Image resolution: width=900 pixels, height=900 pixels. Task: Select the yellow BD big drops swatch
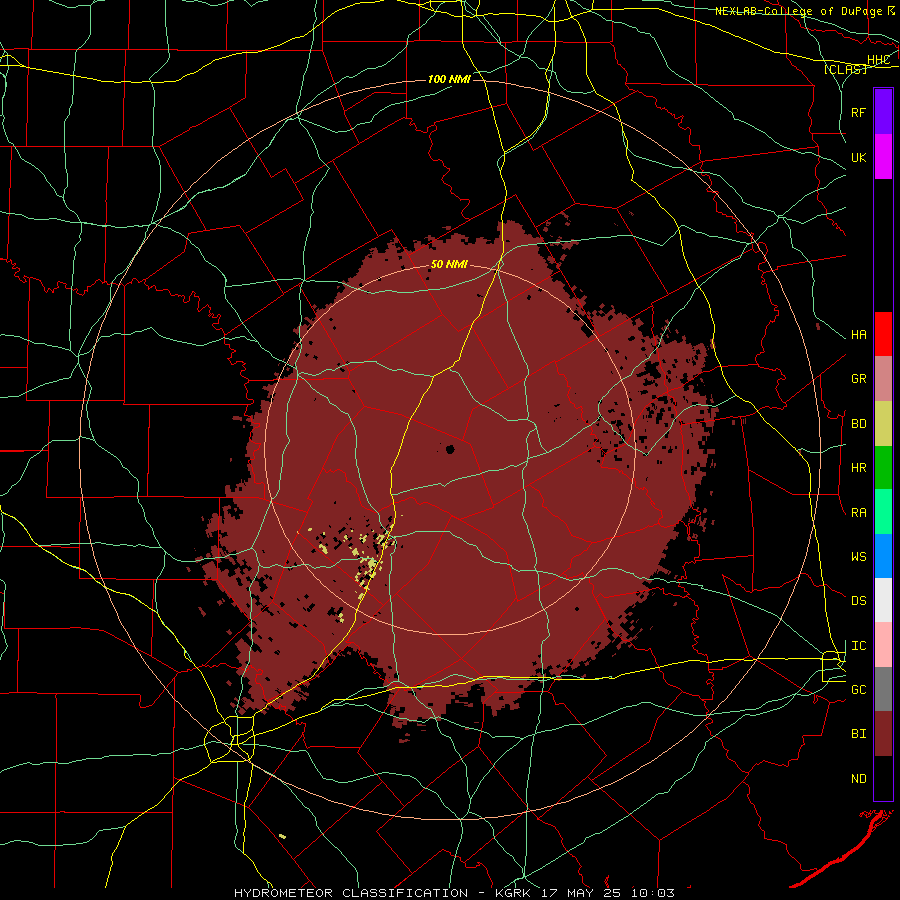click(x=883, y=424)
